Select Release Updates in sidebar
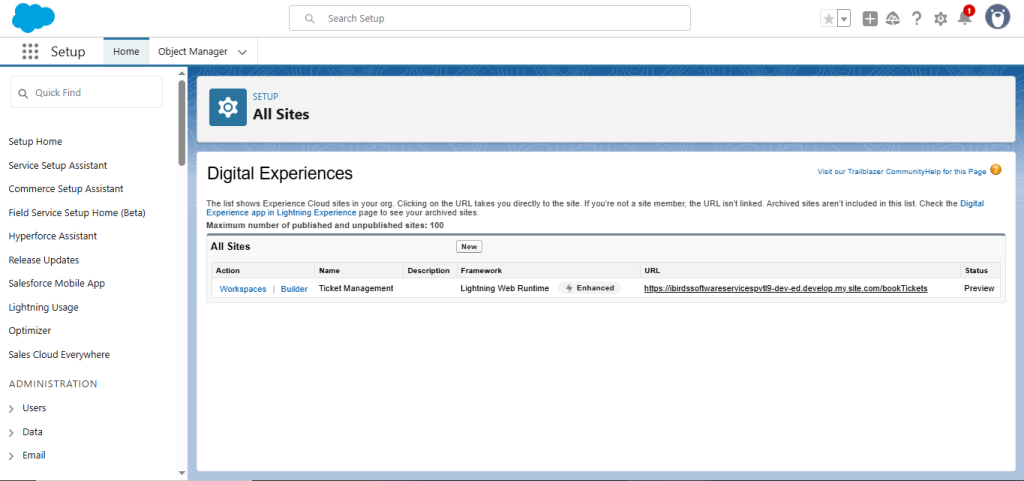Screen dimensions: 1024x481 coord(44,260)
